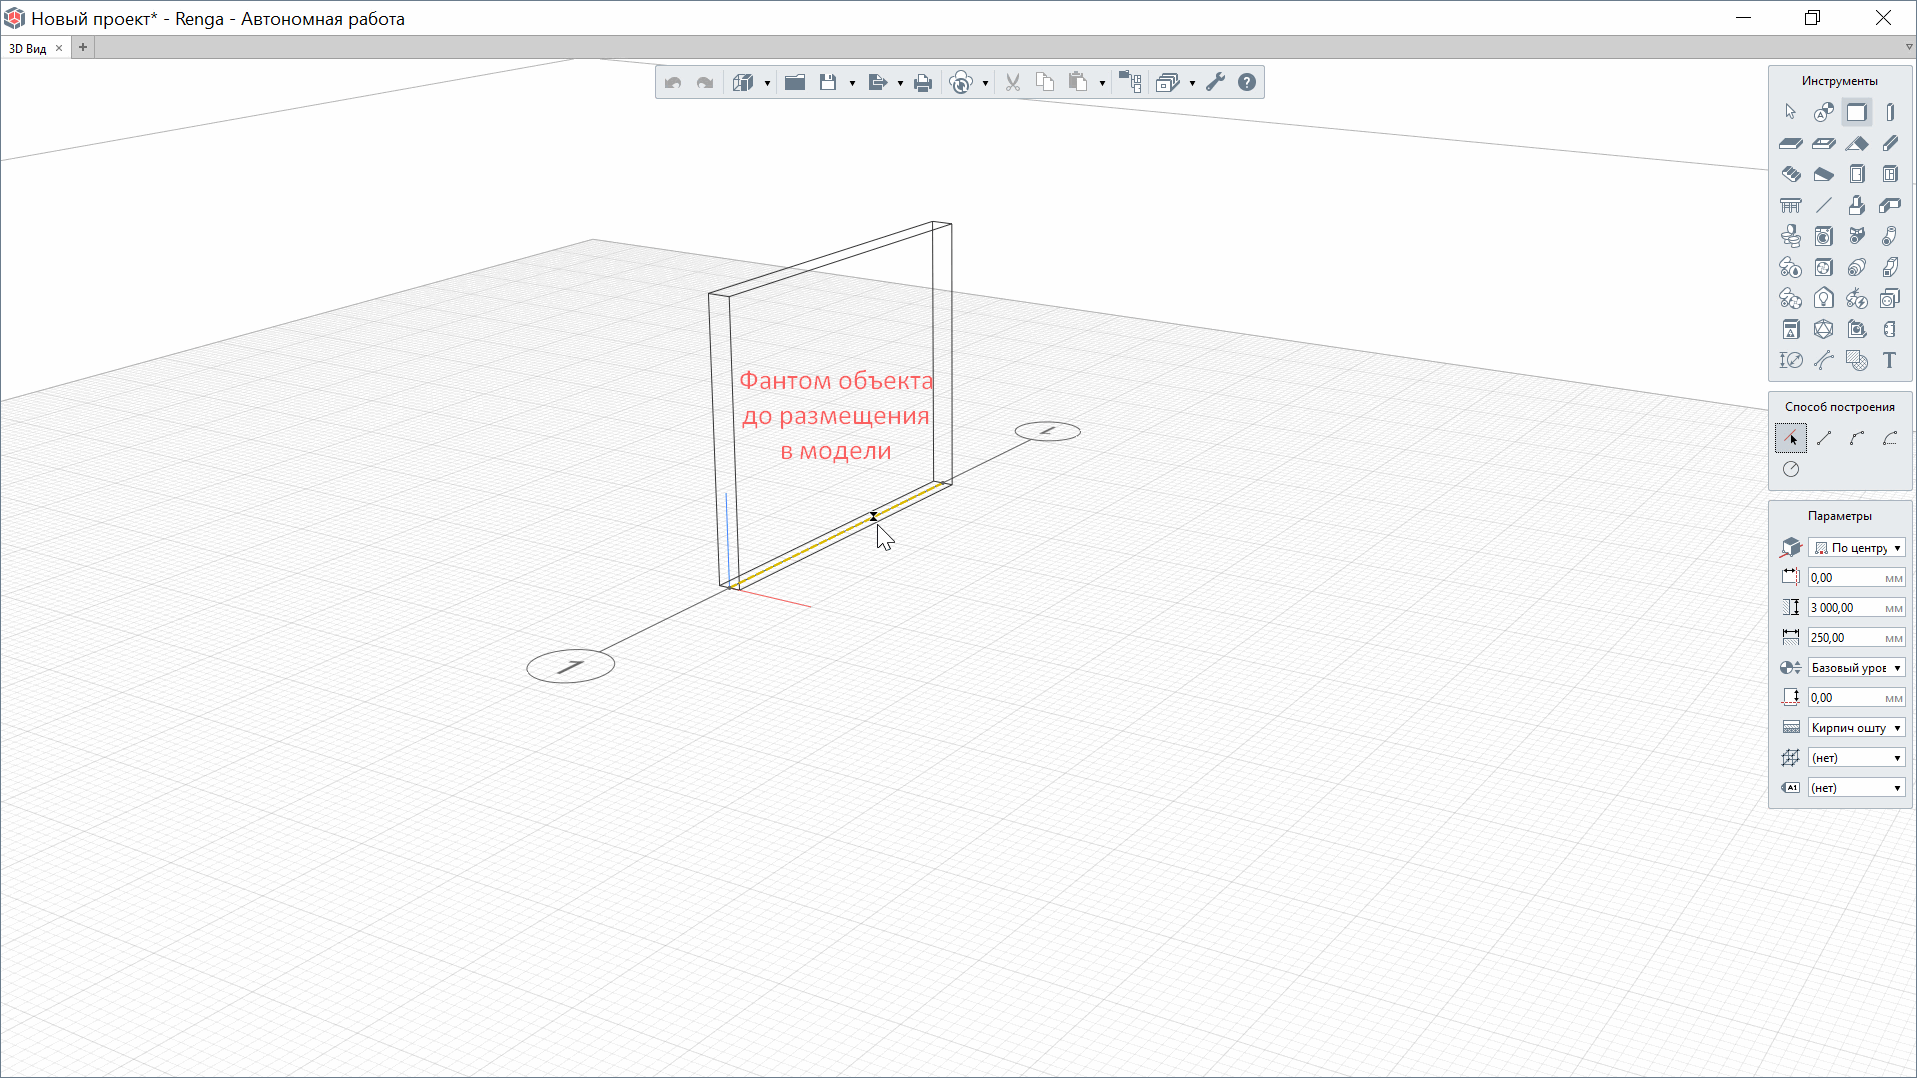This screenshot has width=1917, height=1078.
Task: Select the washing machine equipment tool
Action: 1823,236
